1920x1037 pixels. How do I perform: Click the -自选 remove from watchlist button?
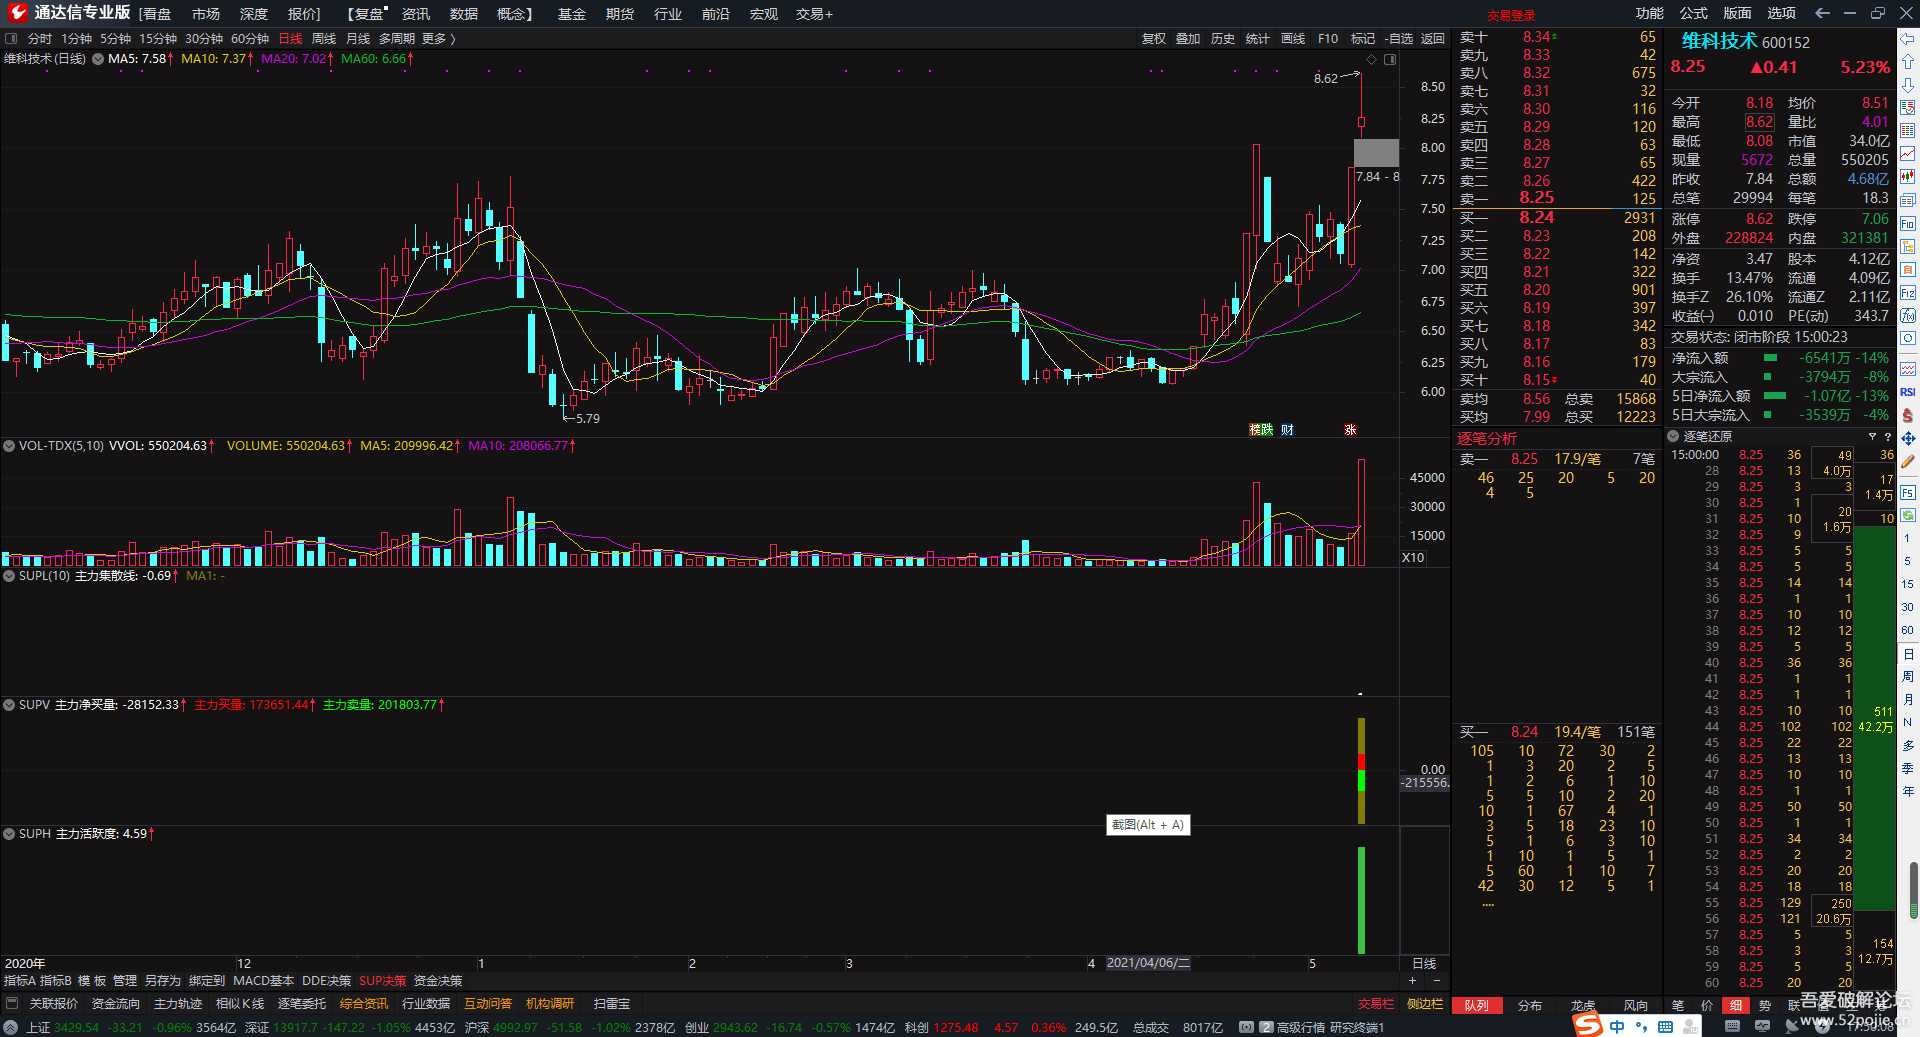click(x=1399, y=39)
